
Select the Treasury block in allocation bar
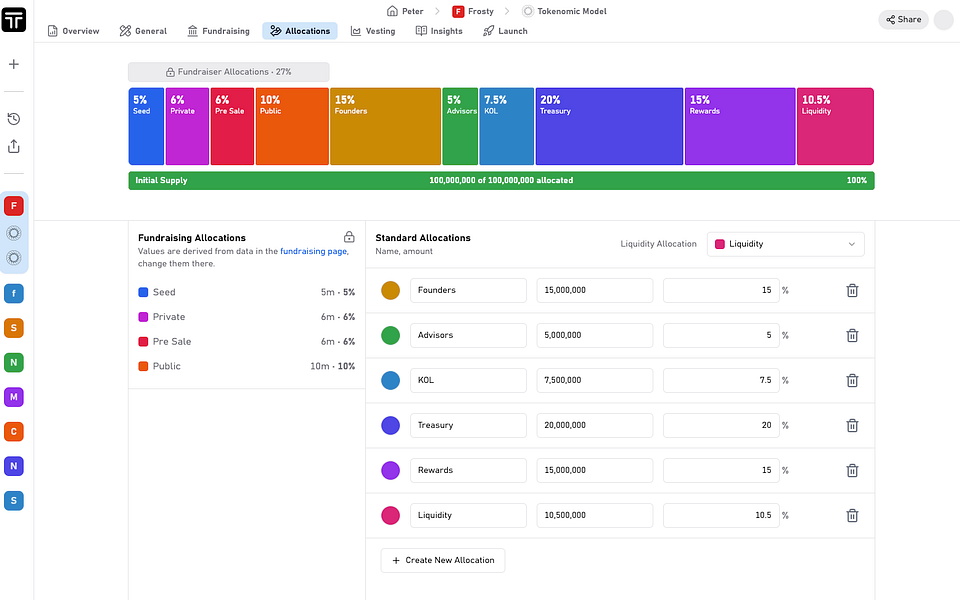point(608,126)
